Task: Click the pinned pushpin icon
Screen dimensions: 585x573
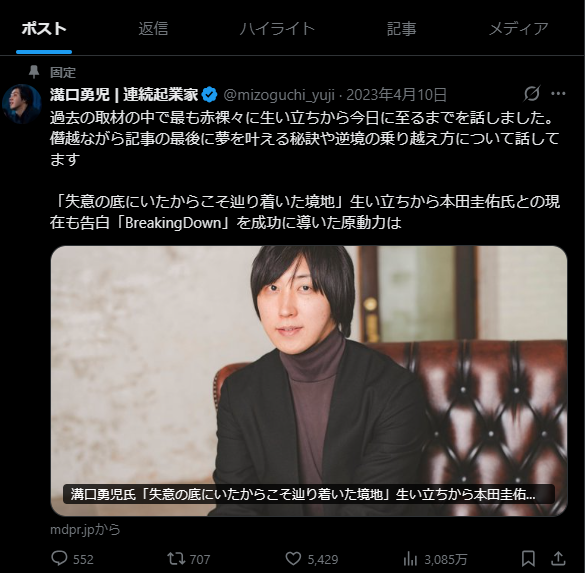Action: pos(34,72)
